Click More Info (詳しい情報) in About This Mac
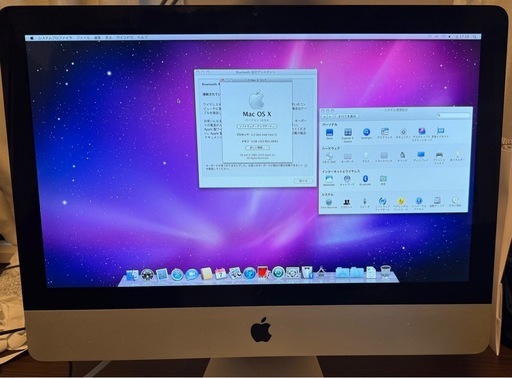 tap(257, 147)
